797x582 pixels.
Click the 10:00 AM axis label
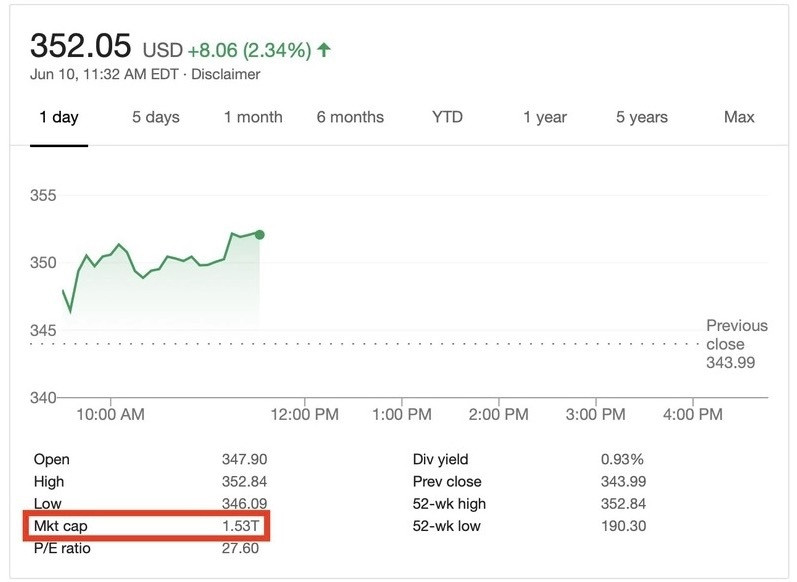(x=110, y=413)
